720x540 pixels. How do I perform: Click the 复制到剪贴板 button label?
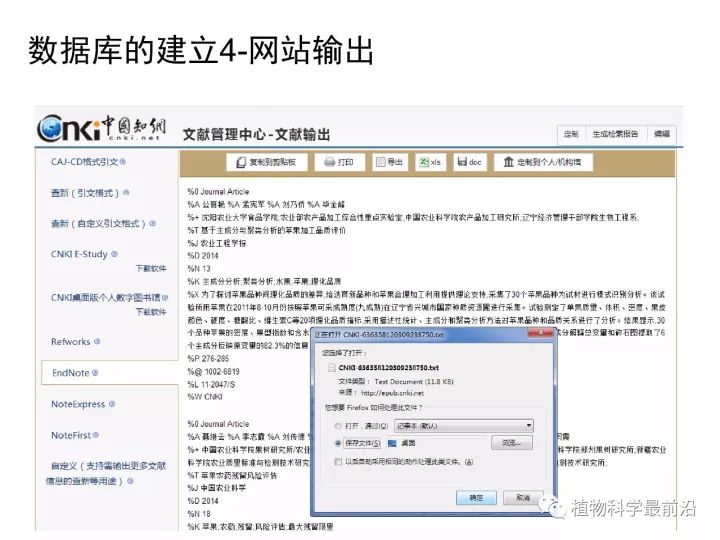click(x=272, y=162)
